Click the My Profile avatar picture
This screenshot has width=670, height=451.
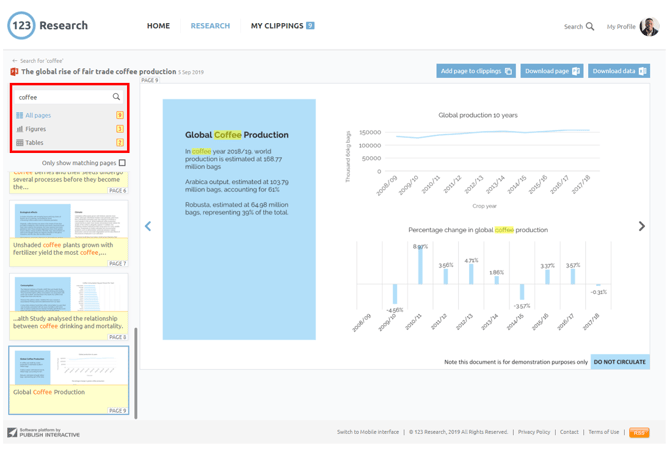click(649, 27)
